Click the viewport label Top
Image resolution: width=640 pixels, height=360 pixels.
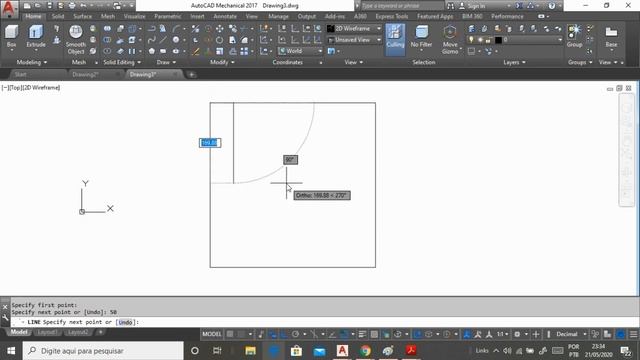(x=16, y=87)
